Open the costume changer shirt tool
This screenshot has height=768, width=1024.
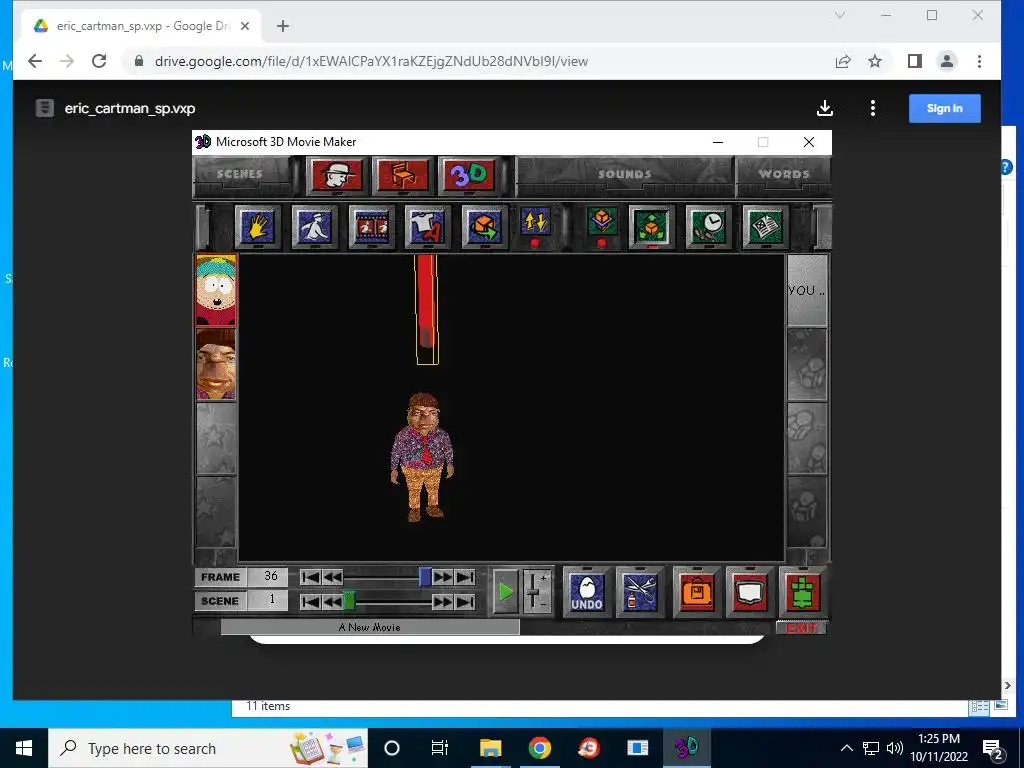coord(427,227)
